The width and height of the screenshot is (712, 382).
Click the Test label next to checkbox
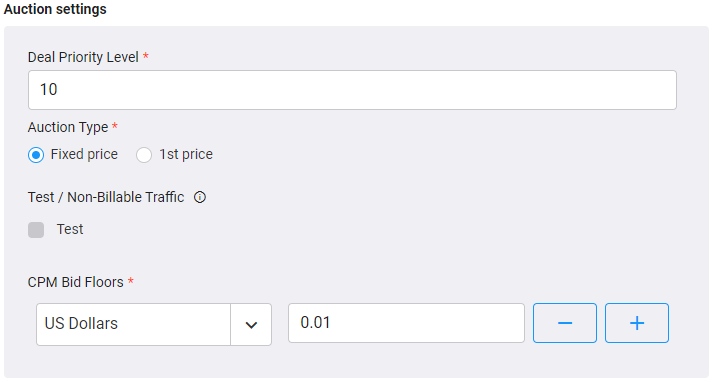click(x=70, y=229)
